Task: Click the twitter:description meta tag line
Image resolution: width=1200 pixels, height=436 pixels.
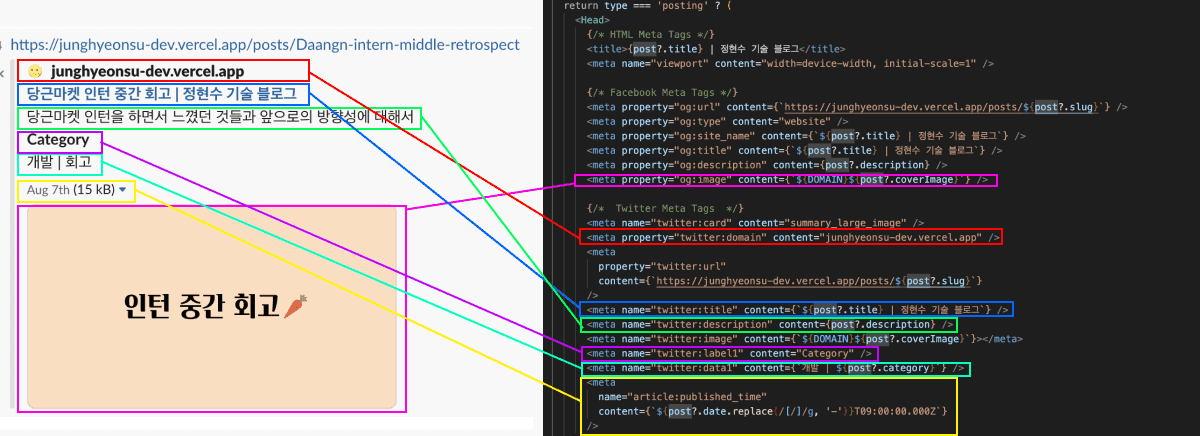Action: 768,324
